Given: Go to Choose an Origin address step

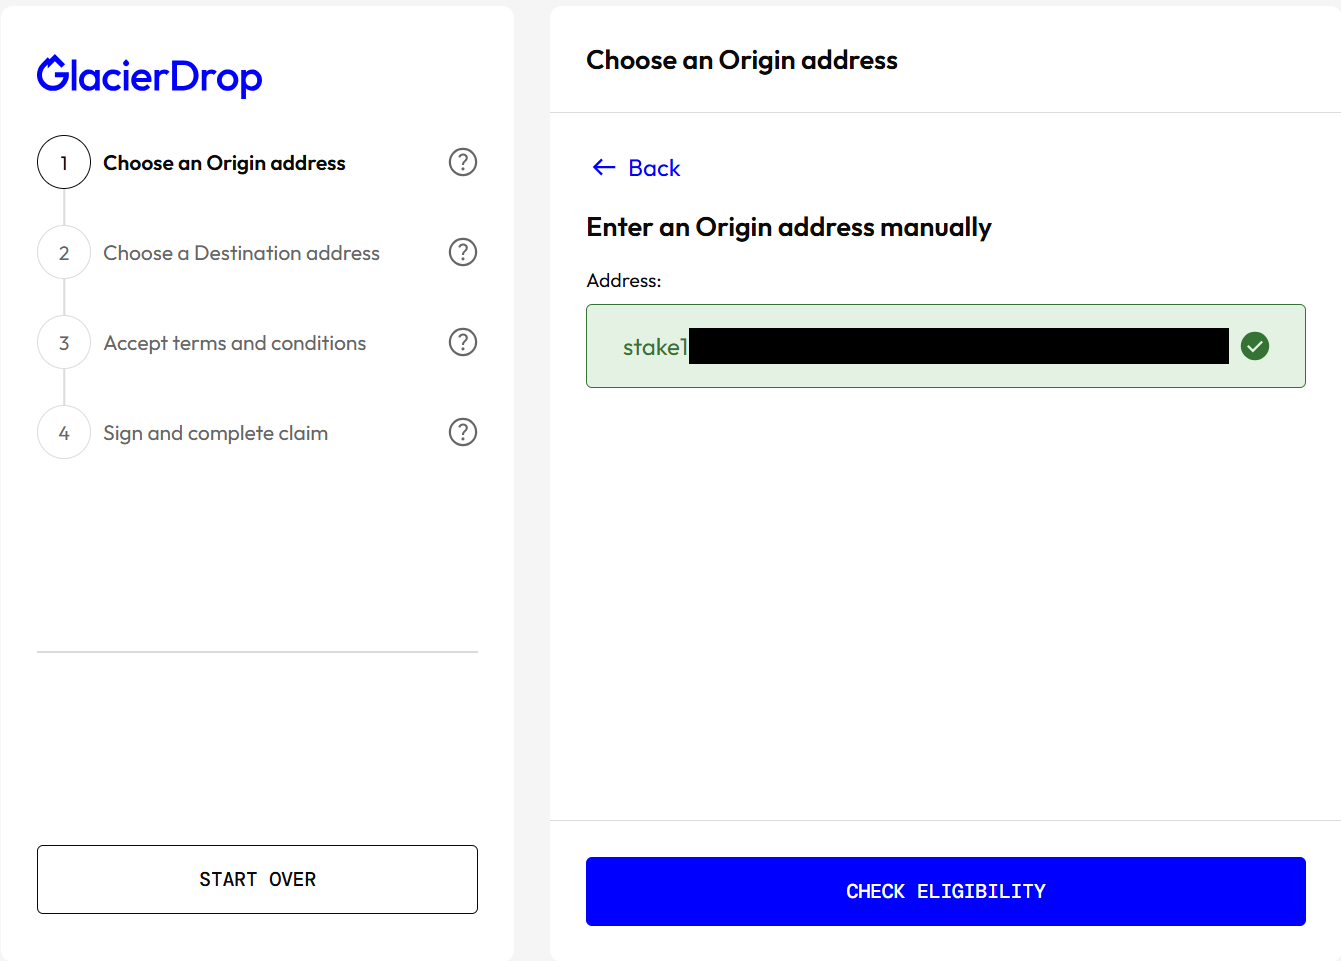Looking at the screenshot, I should coord(224,163).
